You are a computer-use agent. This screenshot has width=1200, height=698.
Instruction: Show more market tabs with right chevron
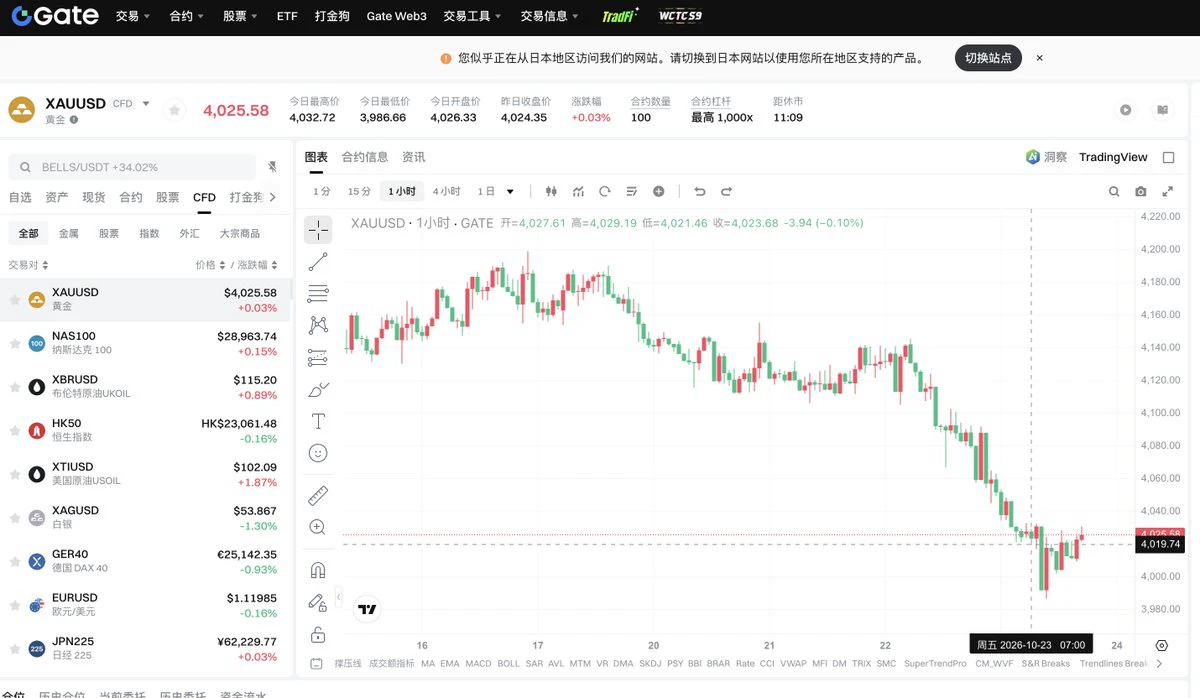(273, 198)
